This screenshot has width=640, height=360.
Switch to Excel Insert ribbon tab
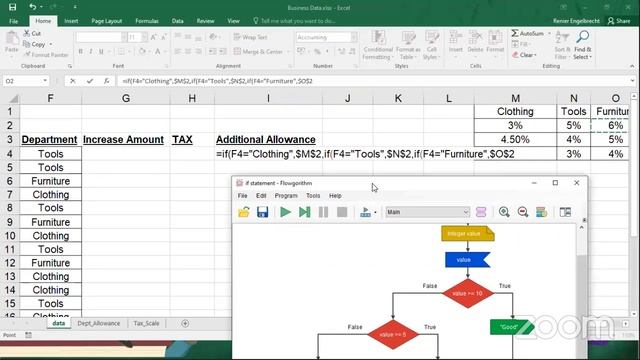tap(71, 21)
